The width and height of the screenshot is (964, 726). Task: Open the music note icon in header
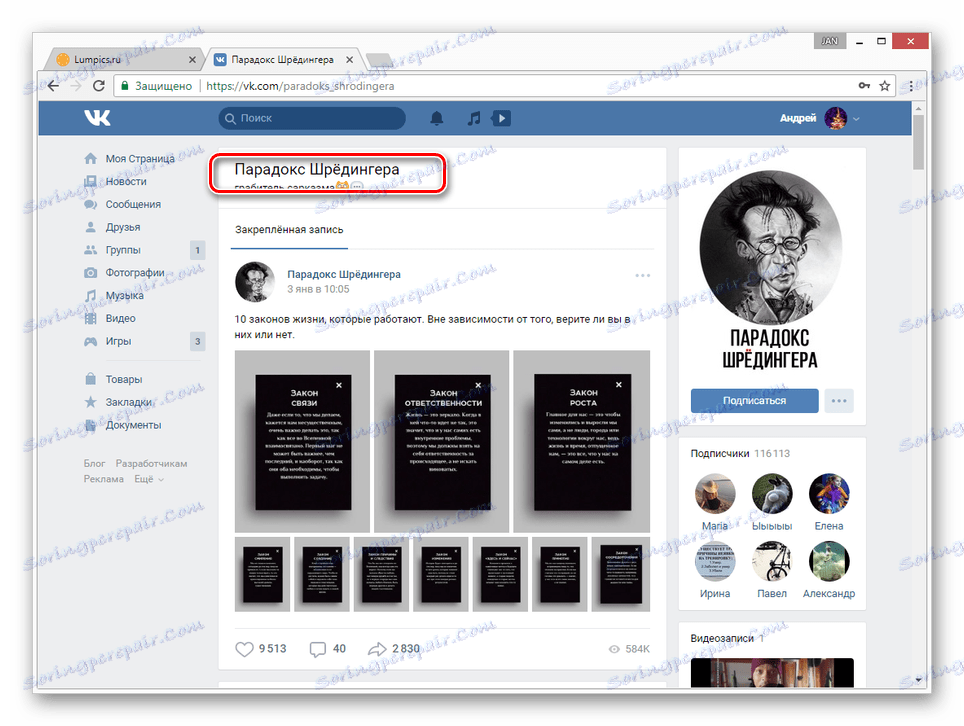[x=473, y=118]
